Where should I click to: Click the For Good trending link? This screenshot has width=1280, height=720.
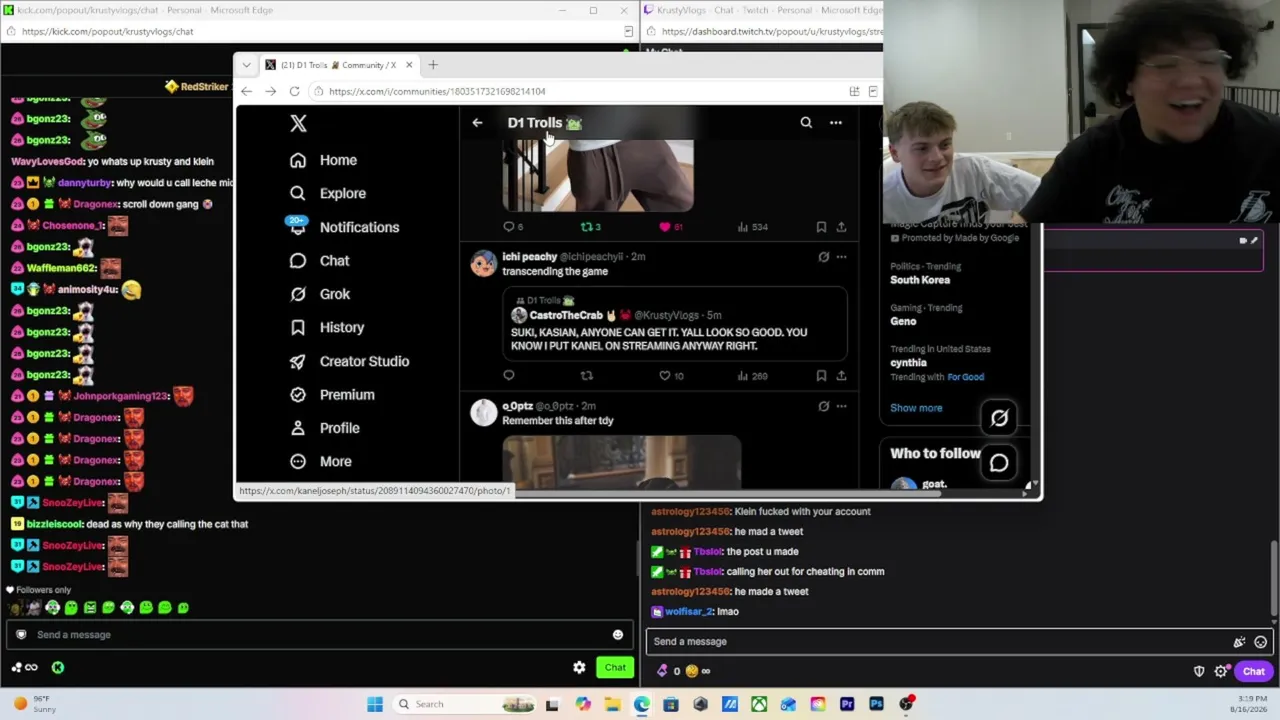(965, 377)
